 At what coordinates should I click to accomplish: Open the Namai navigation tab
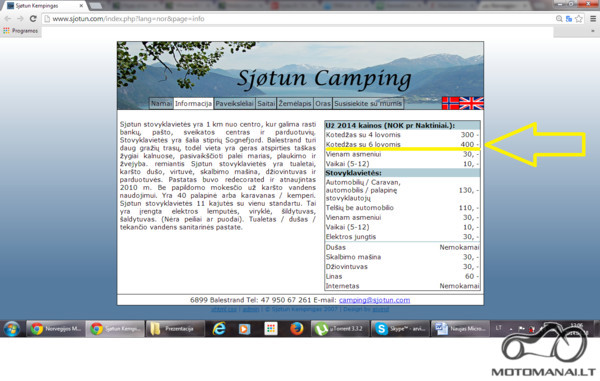pyautogui.click(x=161, y=103)
